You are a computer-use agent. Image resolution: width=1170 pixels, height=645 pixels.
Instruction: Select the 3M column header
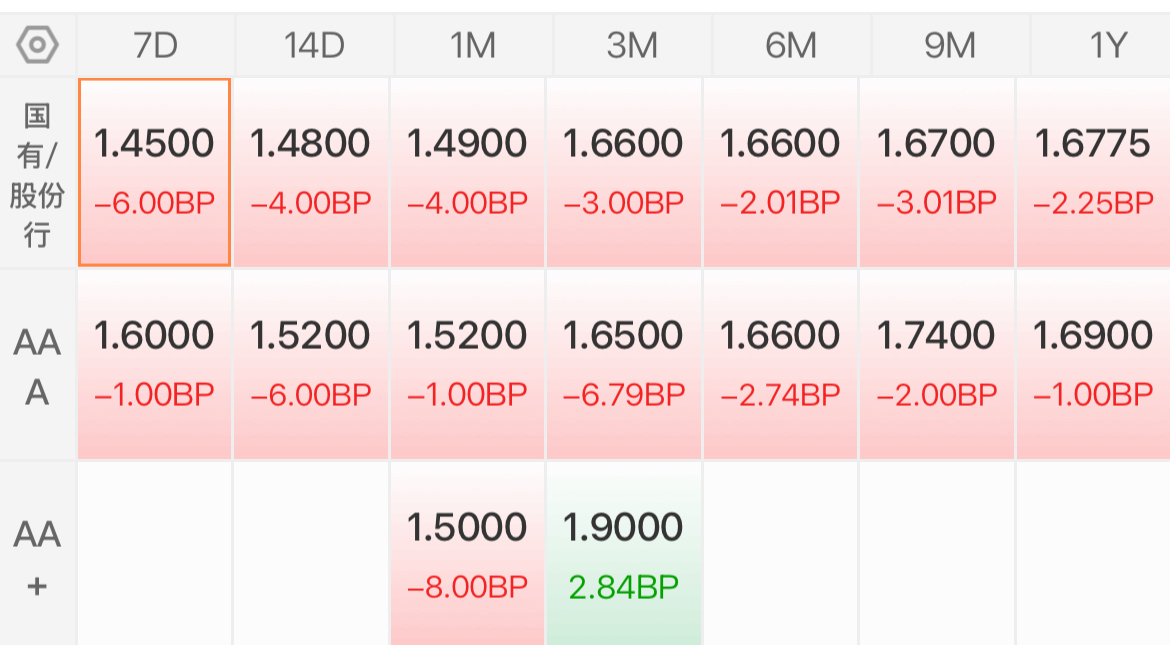632,46
